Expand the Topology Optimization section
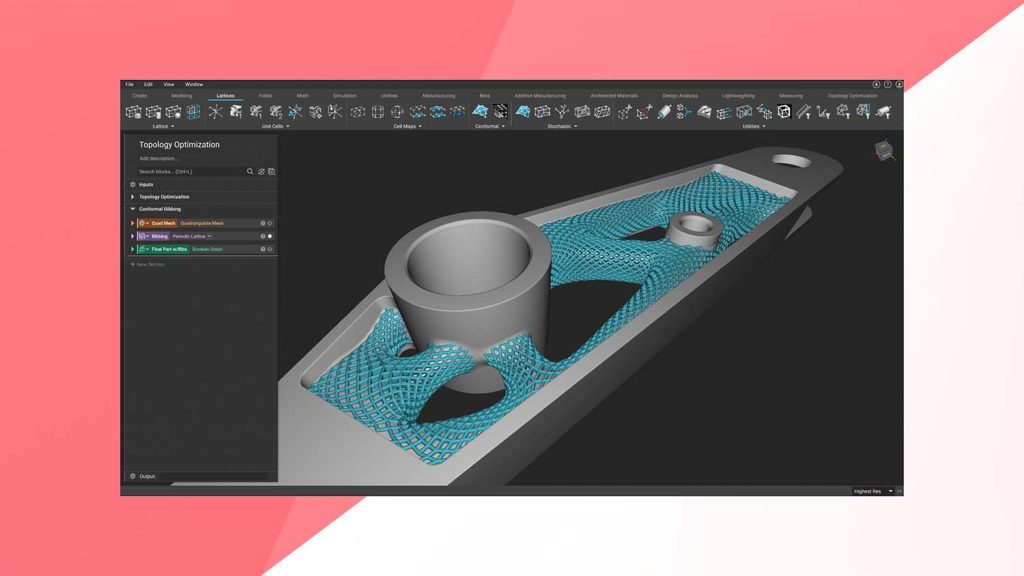Image resolution: width=1024 pixels, height=576 pixels. [130, 197]
